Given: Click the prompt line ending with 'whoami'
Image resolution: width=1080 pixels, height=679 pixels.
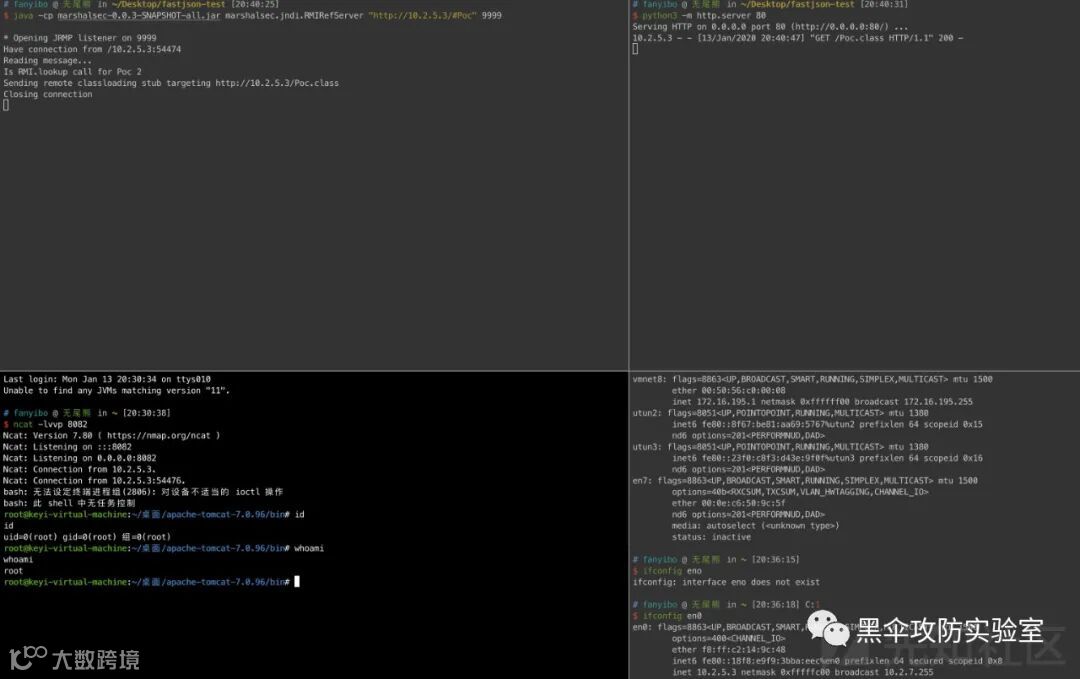Looking at the screenshot, I should click(163, 549).
